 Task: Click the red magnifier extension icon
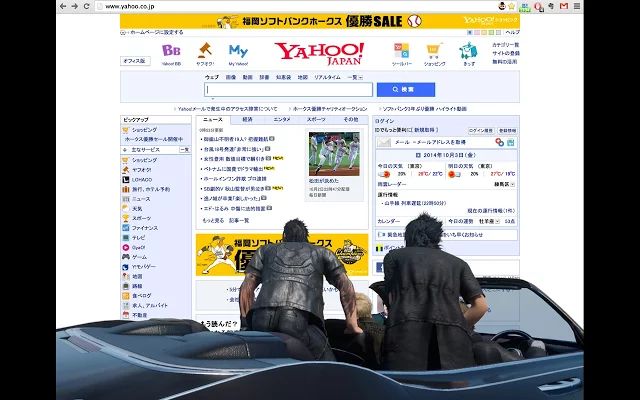[x=538, y=6]
